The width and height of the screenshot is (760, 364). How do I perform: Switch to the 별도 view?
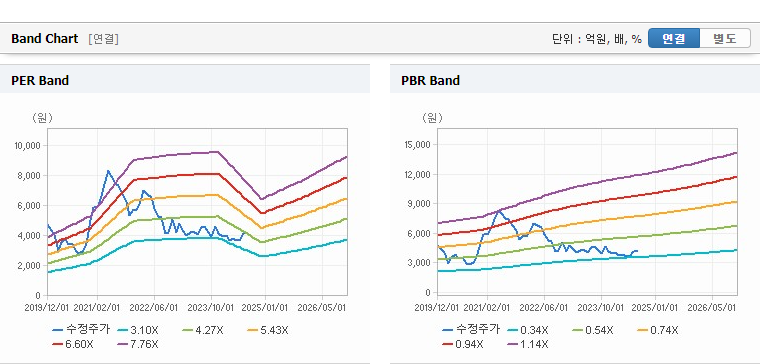725,39
